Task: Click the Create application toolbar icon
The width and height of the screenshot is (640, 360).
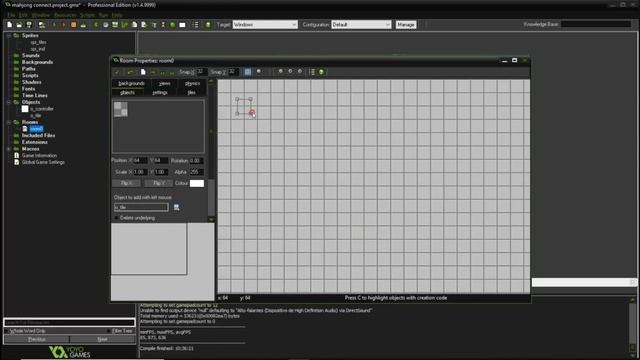Action: coord(42,25)
